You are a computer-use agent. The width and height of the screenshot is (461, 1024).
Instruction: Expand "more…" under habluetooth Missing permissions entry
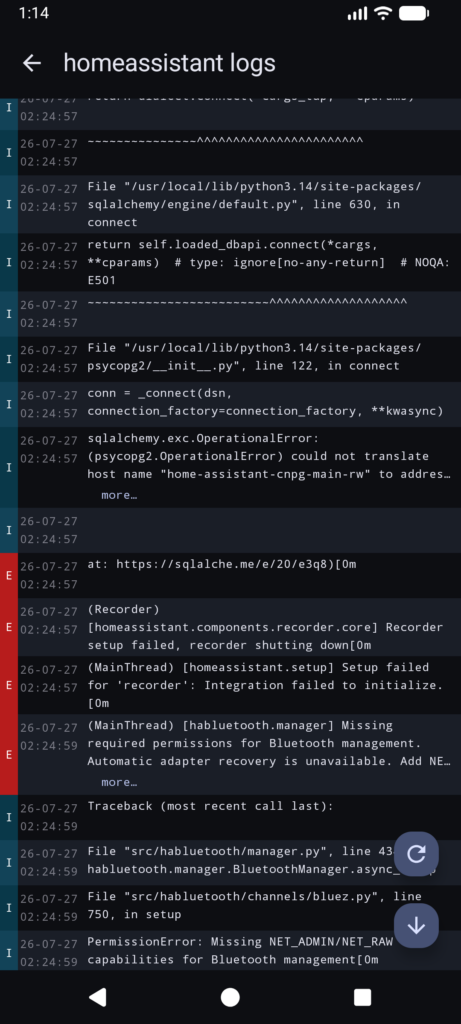119,782
